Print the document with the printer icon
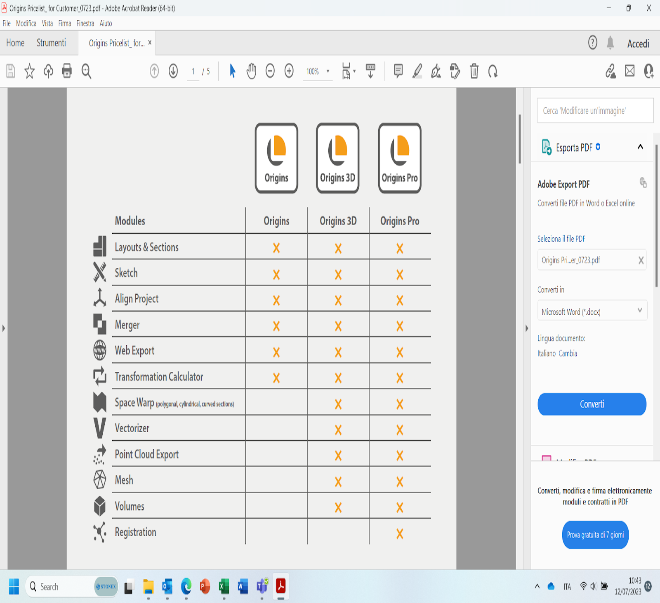This screenshot has height=603, width=660. (x=67, y=71)
